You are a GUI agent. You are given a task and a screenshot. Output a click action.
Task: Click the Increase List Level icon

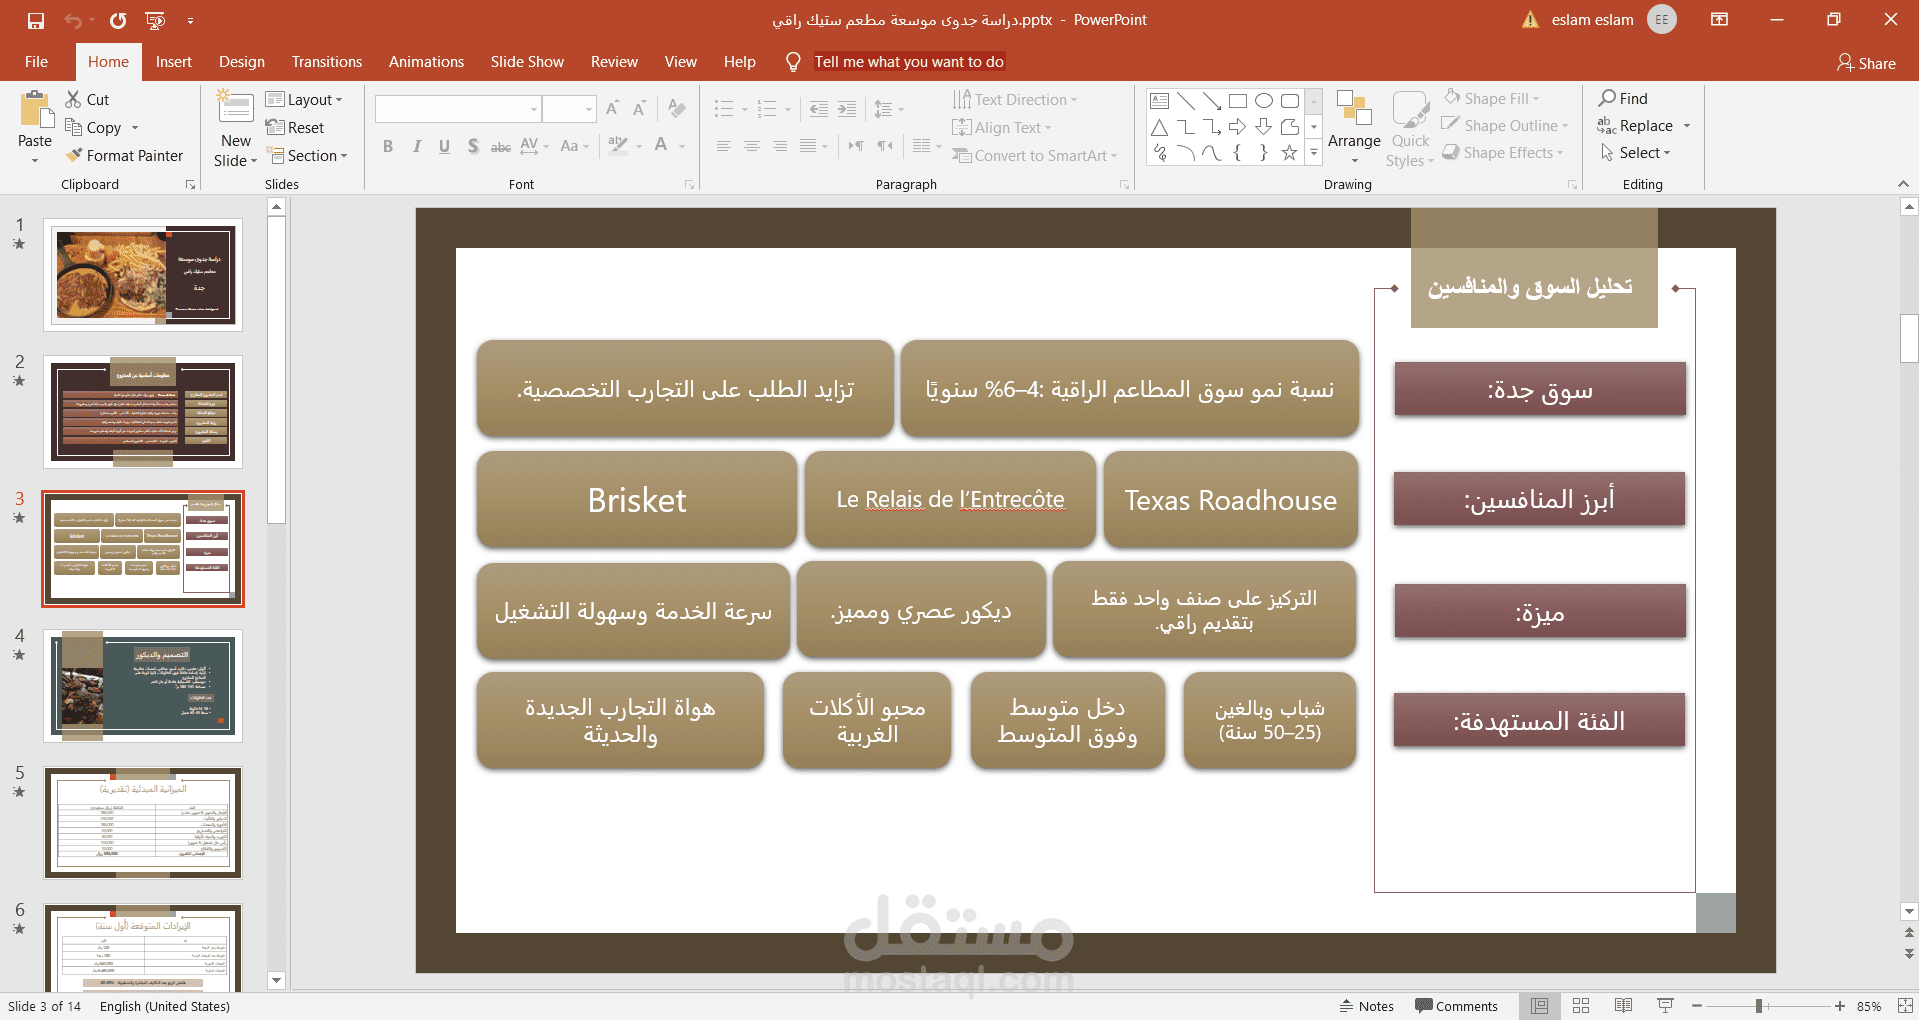pos(847,109)
